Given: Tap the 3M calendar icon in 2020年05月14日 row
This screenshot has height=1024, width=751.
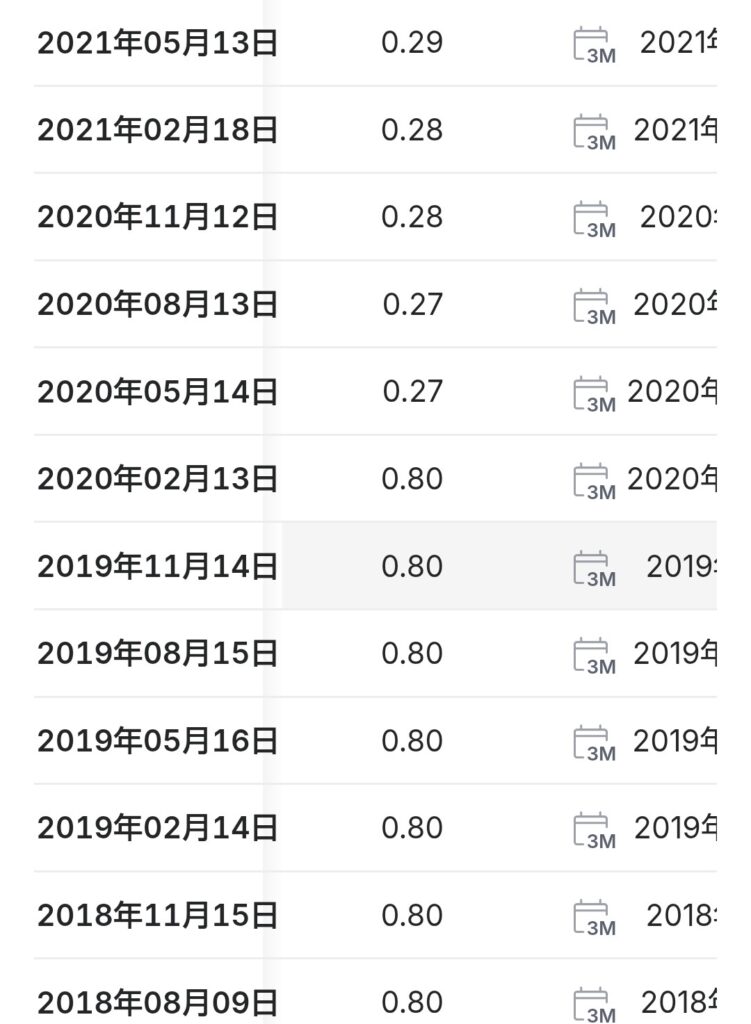Looking at the screenshot, I should [593, 394].
